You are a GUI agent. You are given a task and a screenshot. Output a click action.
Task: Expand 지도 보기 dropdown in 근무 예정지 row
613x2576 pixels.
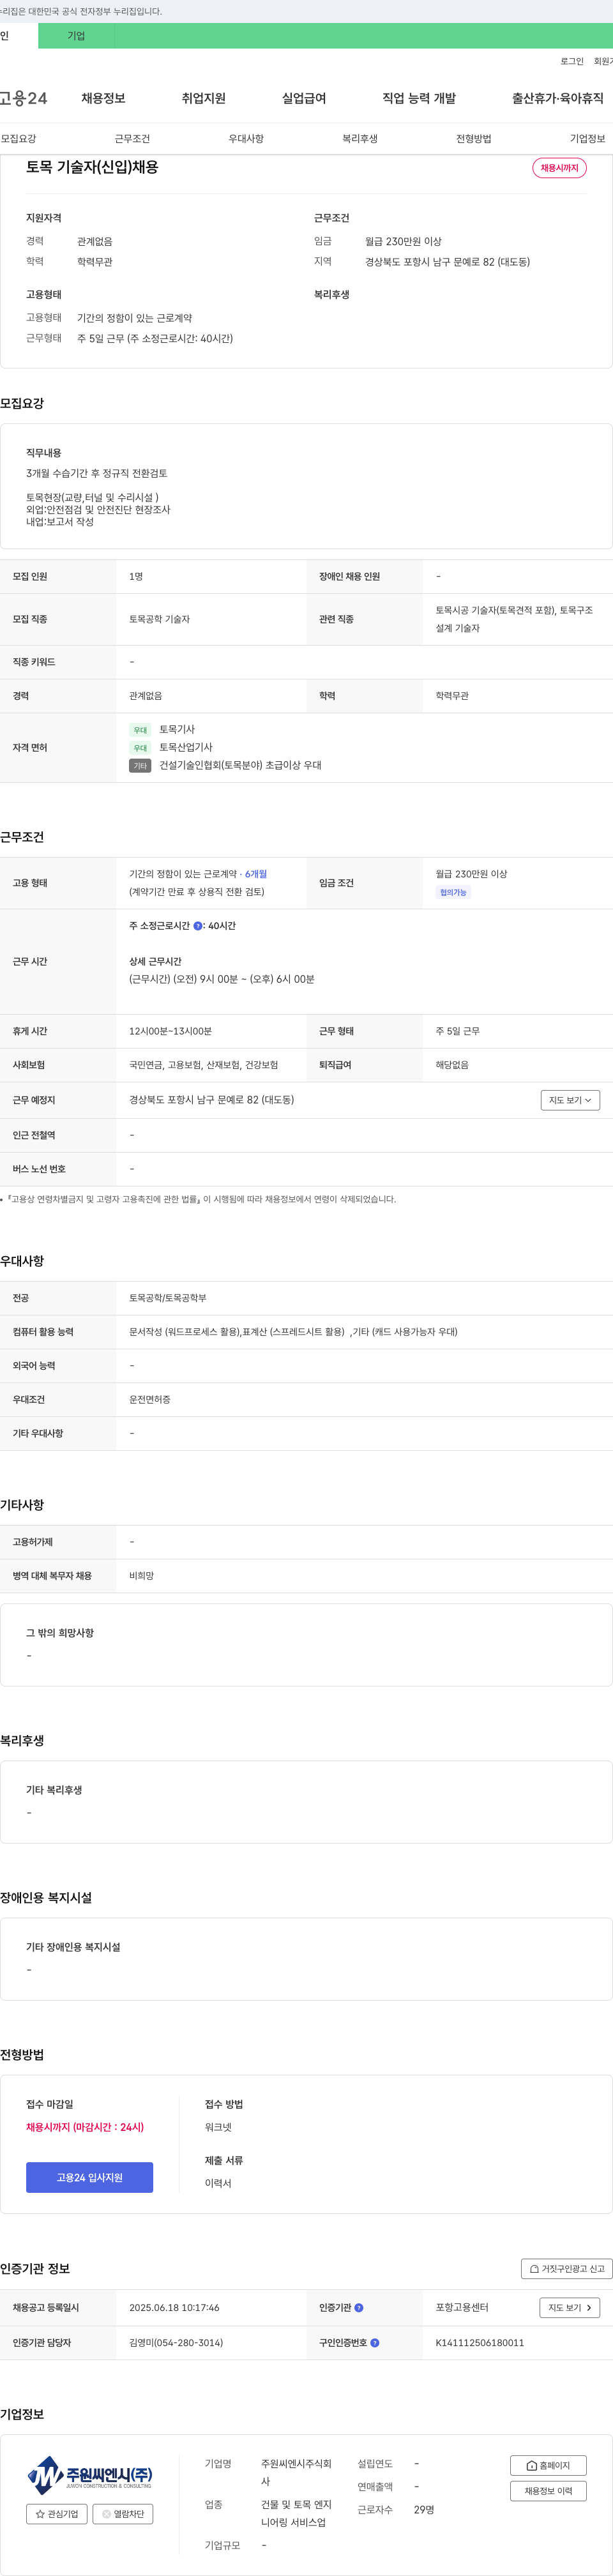point(570,1100)
